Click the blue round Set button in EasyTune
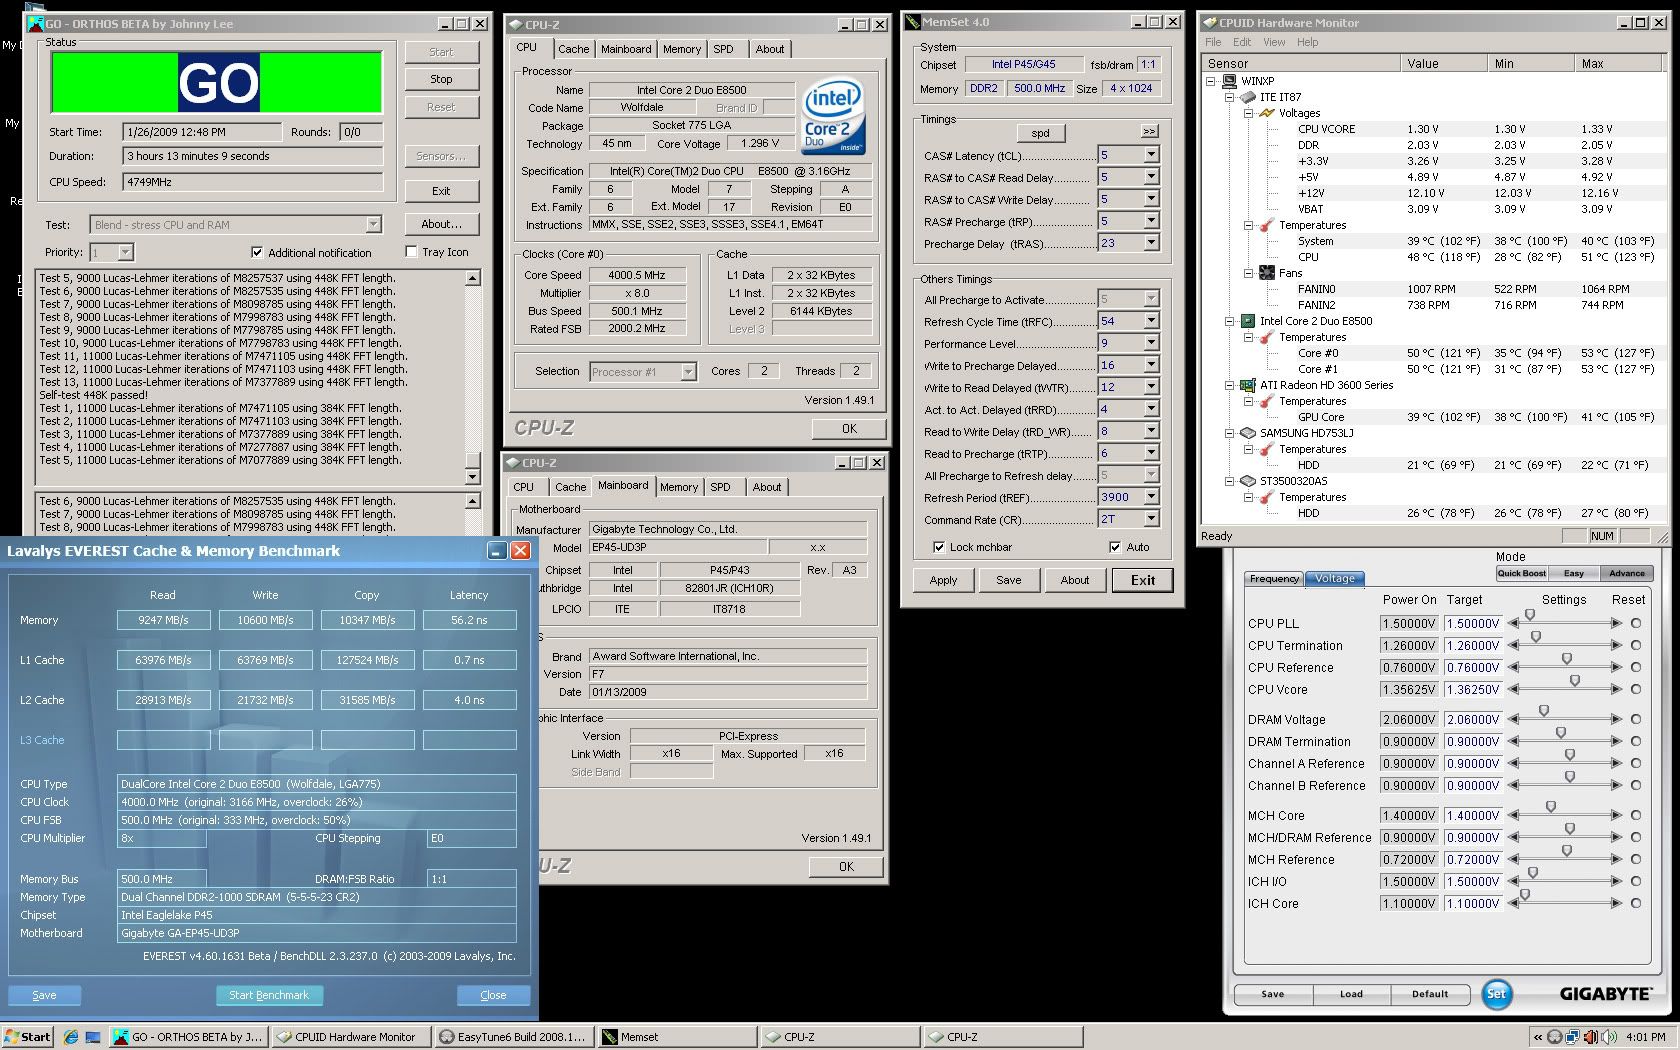Screen dimensions: 1680x1050 (x=1496, y=993)
